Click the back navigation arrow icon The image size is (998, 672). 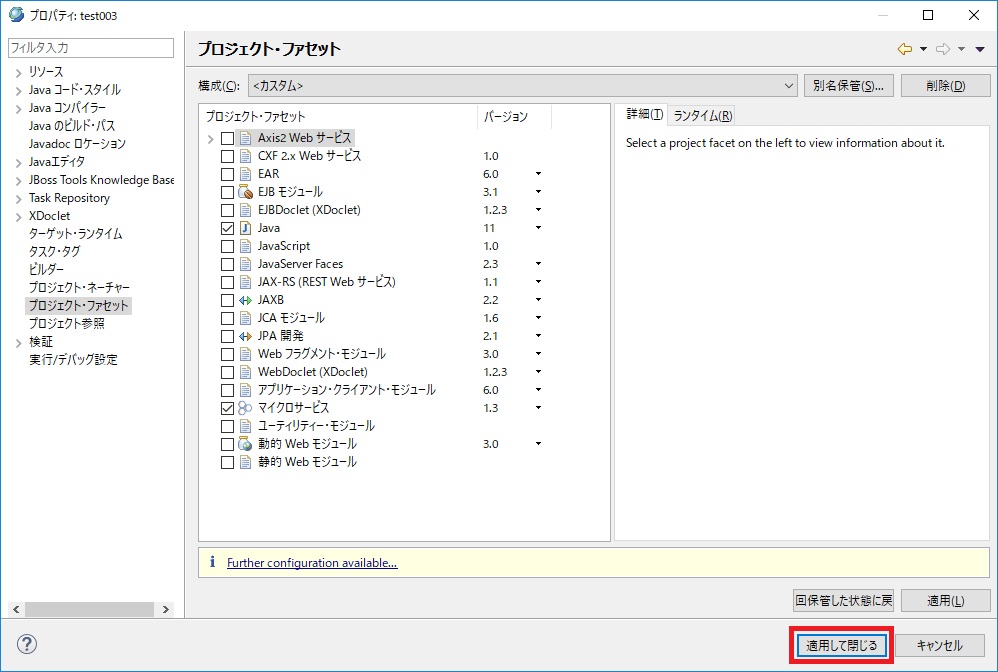point(904,49)
